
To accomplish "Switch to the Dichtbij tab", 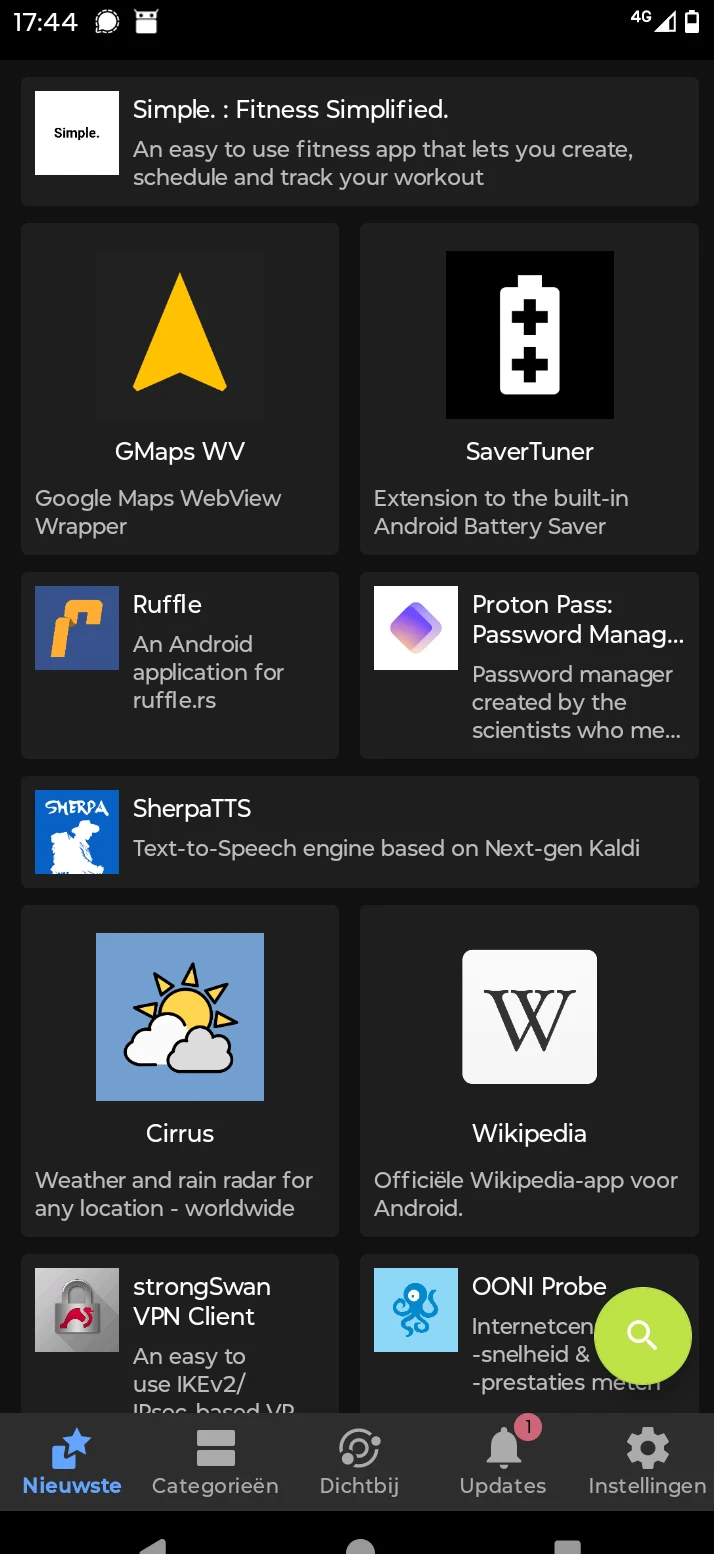I will pyautogui.click(x=359, y=1461).
